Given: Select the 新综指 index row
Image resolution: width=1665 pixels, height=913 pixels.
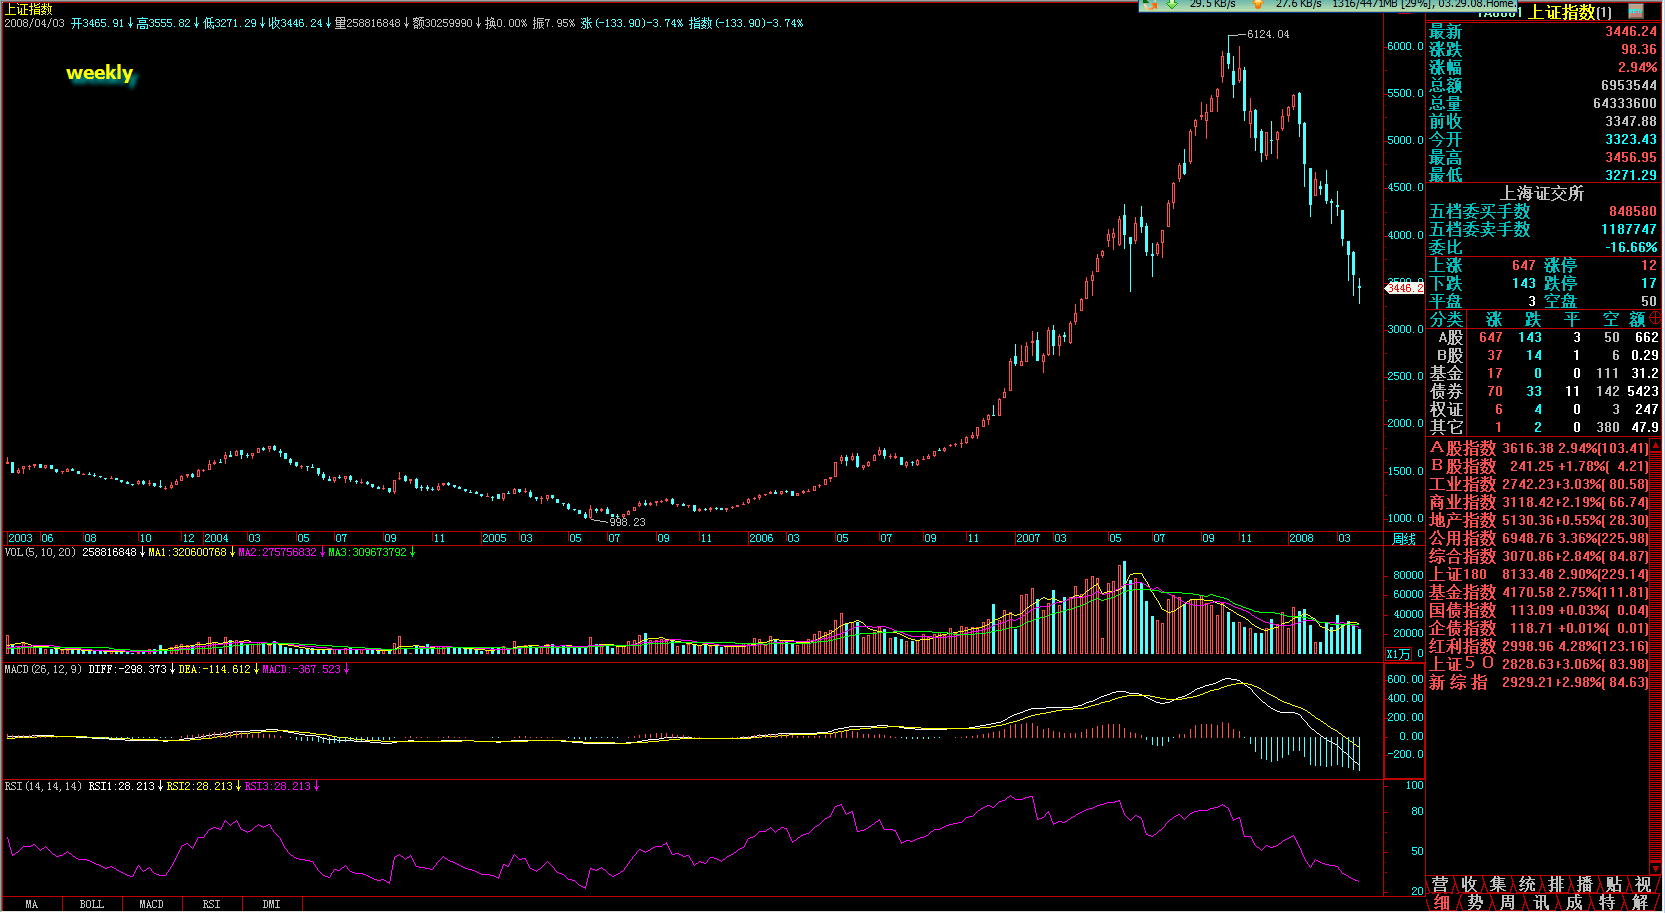Looking at the screenshot, I should [x=1539, y=682].
